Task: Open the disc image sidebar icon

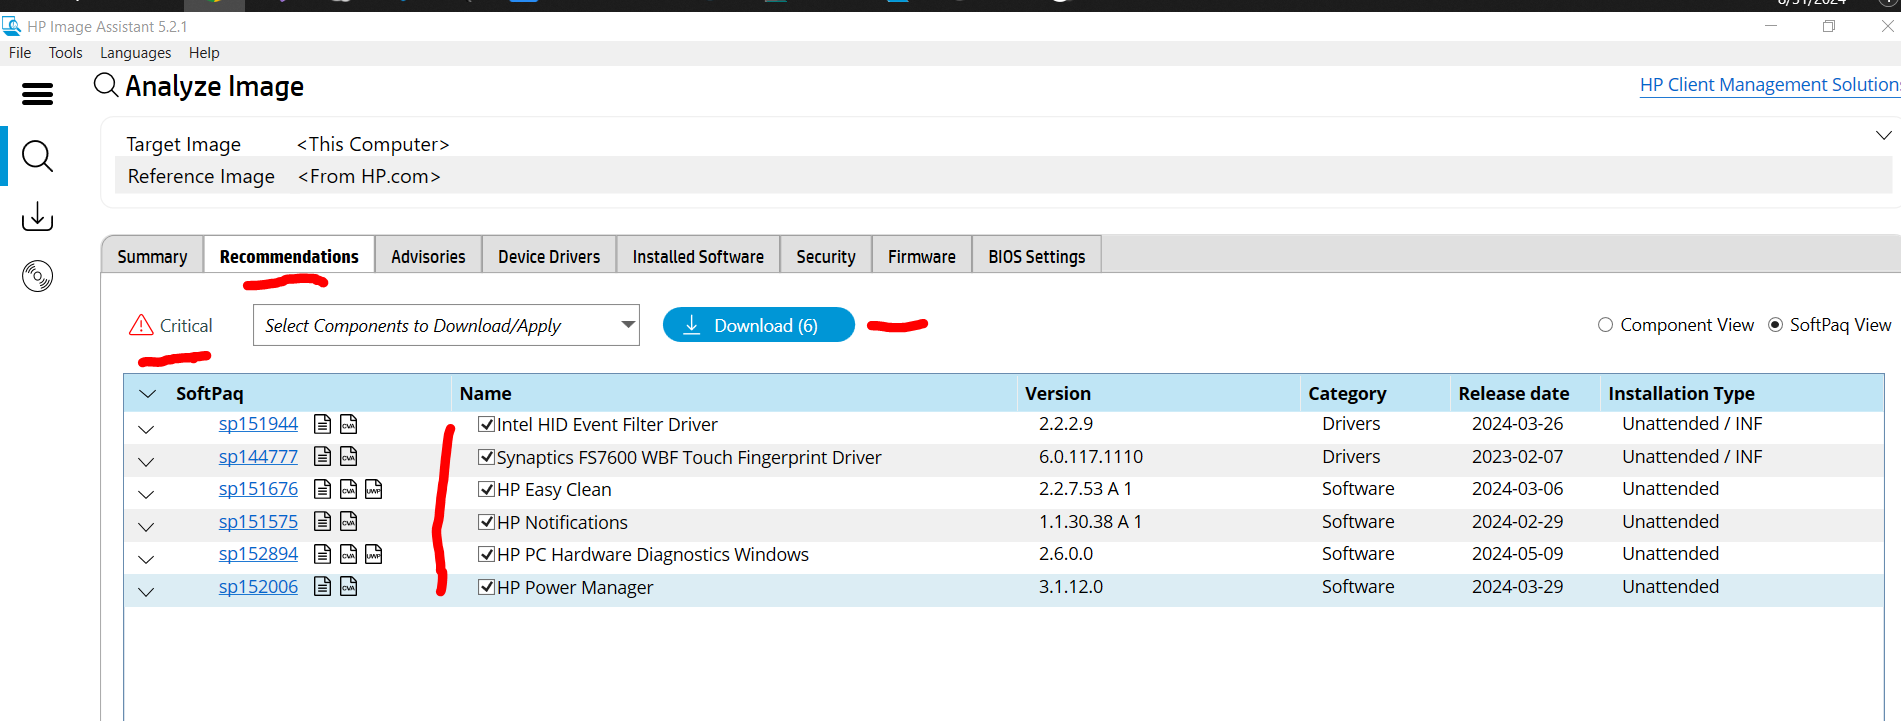Action: click(37, 275)
